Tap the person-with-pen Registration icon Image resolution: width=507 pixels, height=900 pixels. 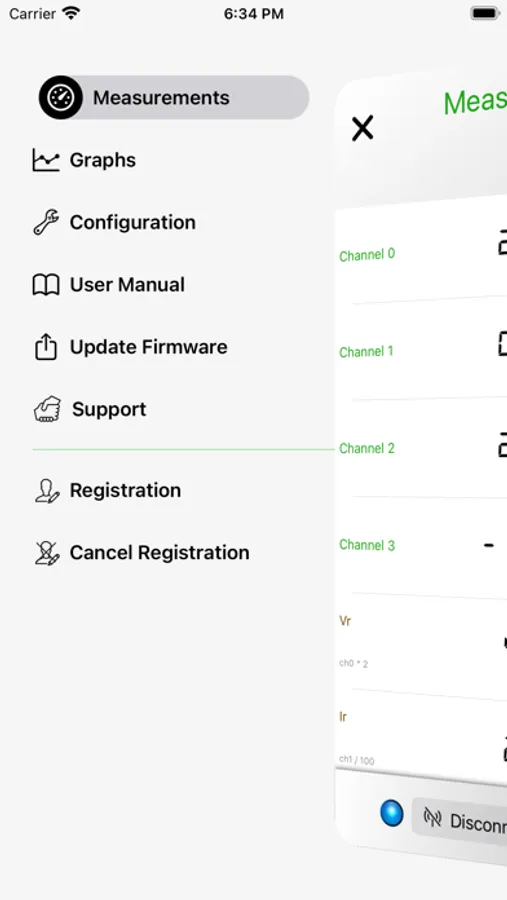point(47,491)
